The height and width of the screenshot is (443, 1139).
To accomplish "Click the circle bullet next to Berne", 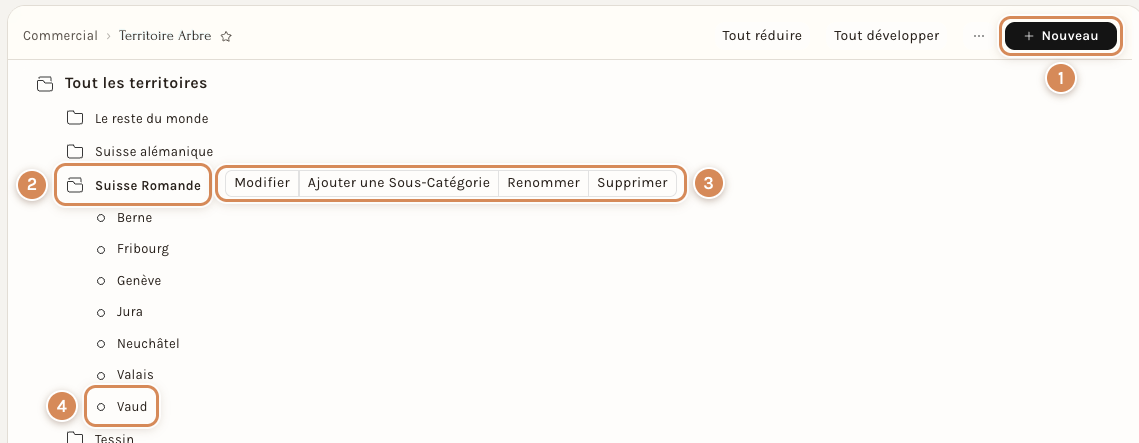I will coord(102,217).
